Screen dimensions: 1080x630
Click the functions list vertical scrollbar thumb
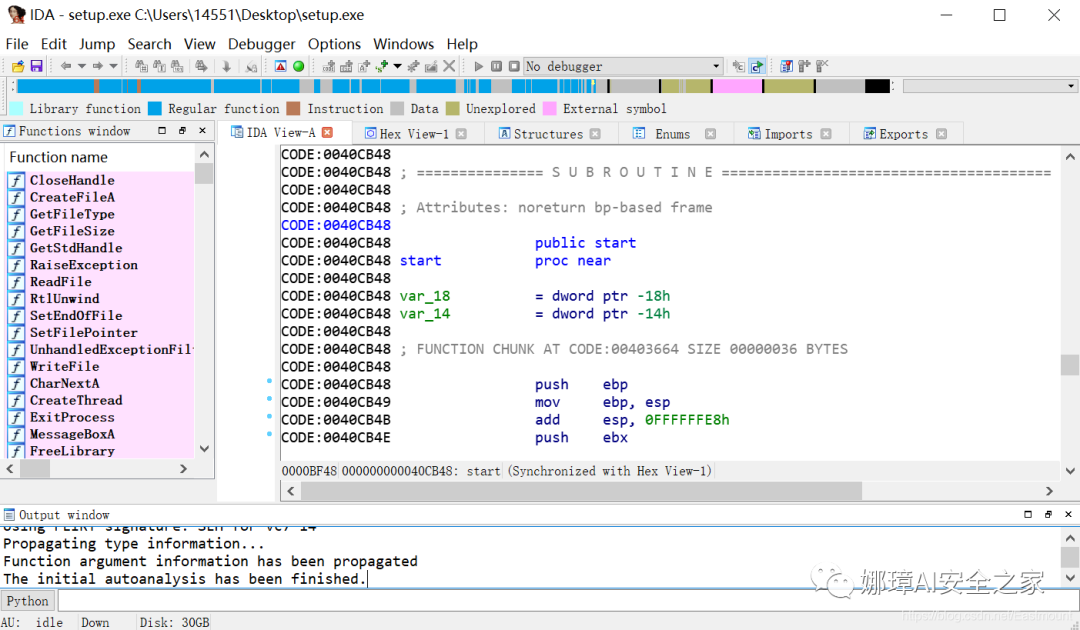pyautogui.click(x=204, y=174)
